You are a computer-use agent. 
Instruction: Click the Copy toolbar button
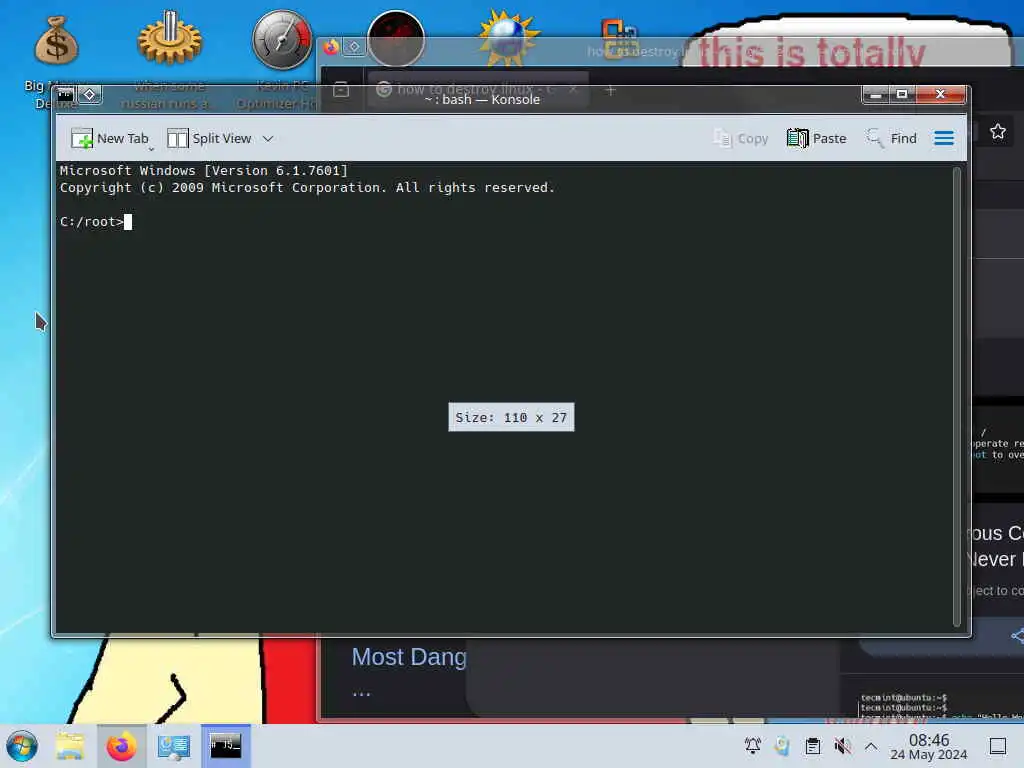(741, 138)
